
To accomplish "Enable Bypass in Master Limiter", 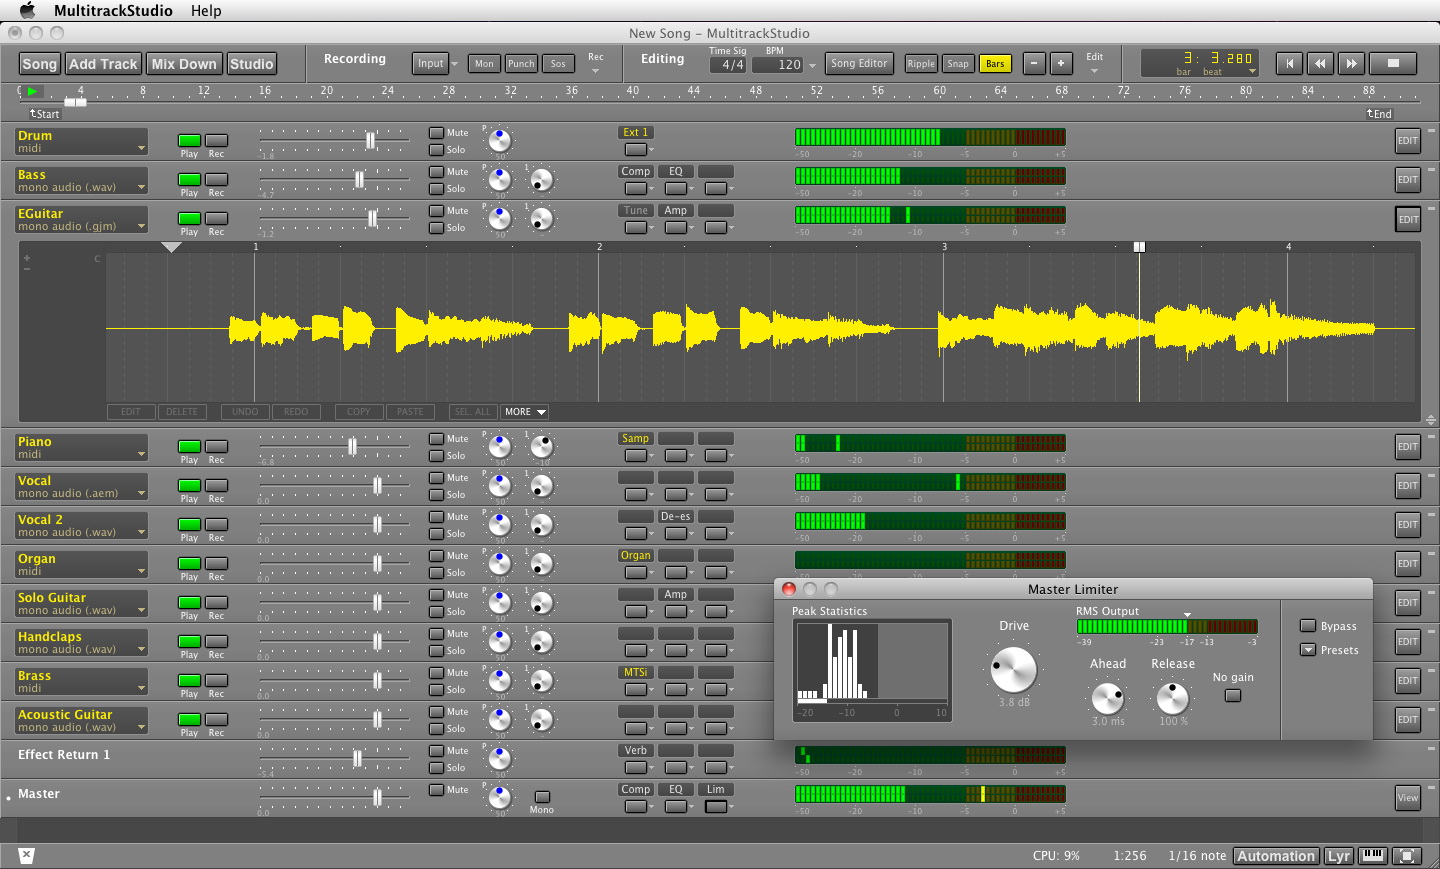I will point(1307,626).
